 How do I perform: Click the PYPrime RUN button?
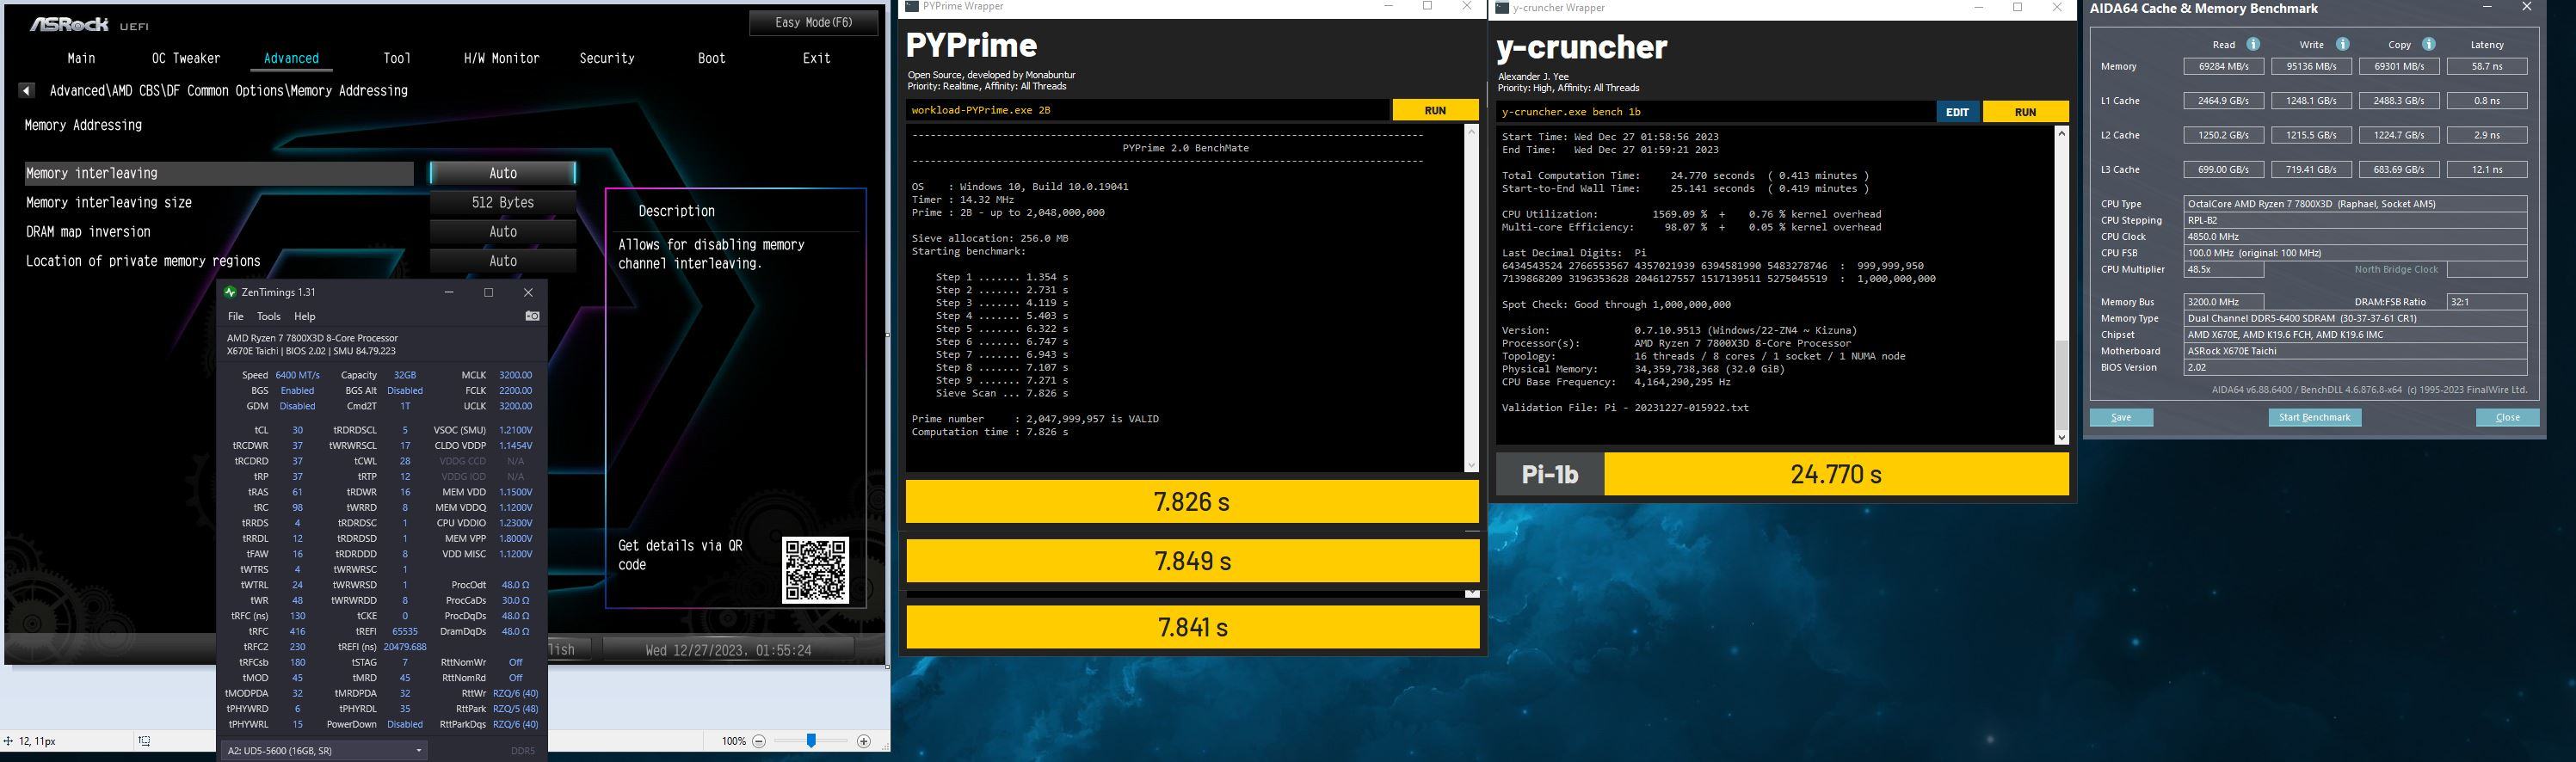[x=1435, y=110]
